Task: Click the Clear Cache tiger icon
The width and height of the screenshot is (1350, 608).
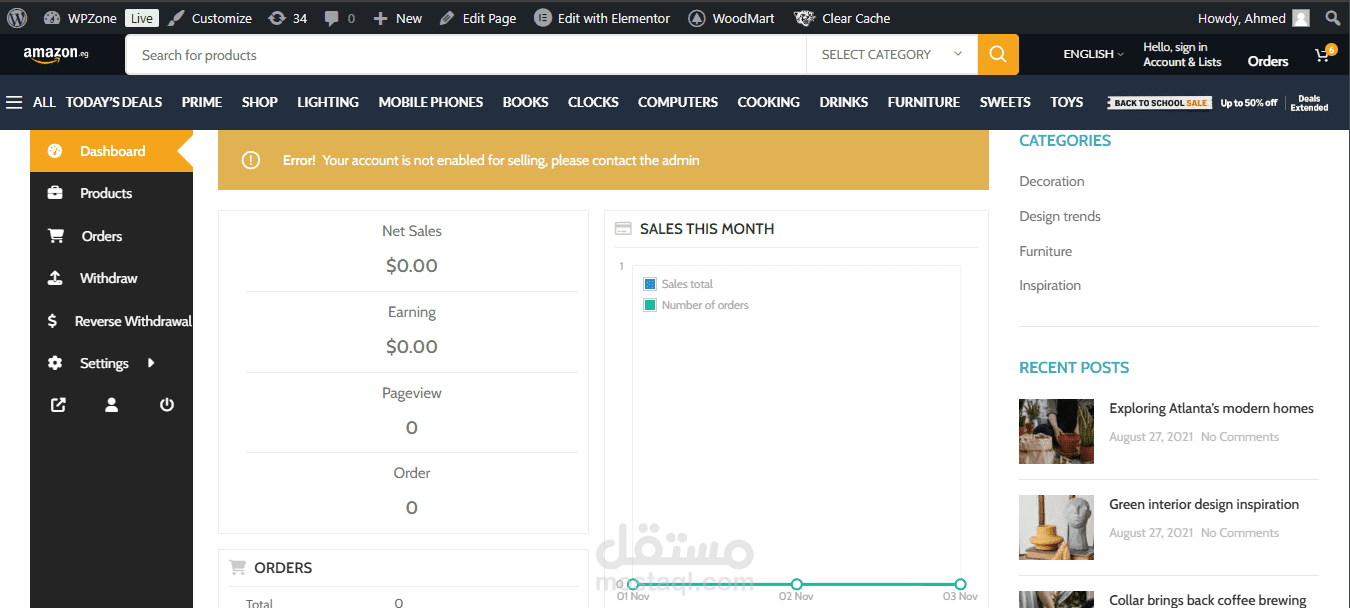Action: pyautogui.click(x=804, y=18)
